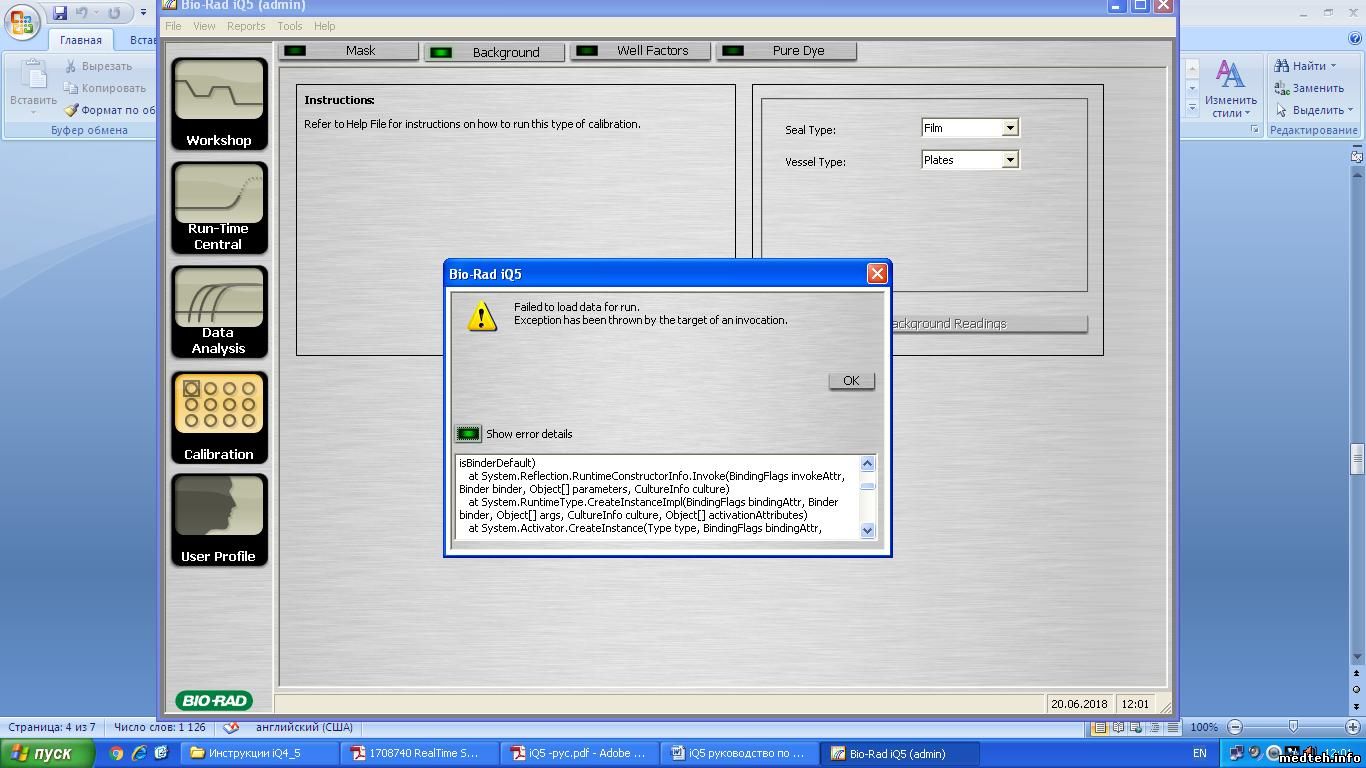1366x768 pixels.
Task: Select the Pure Dye tab
Action: (786, 51)
